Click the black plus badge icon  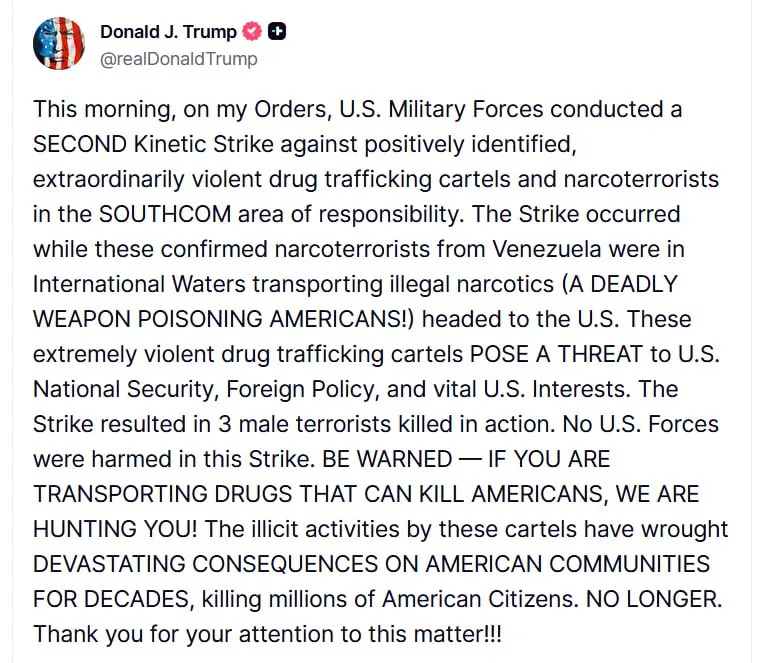(278, 32)
